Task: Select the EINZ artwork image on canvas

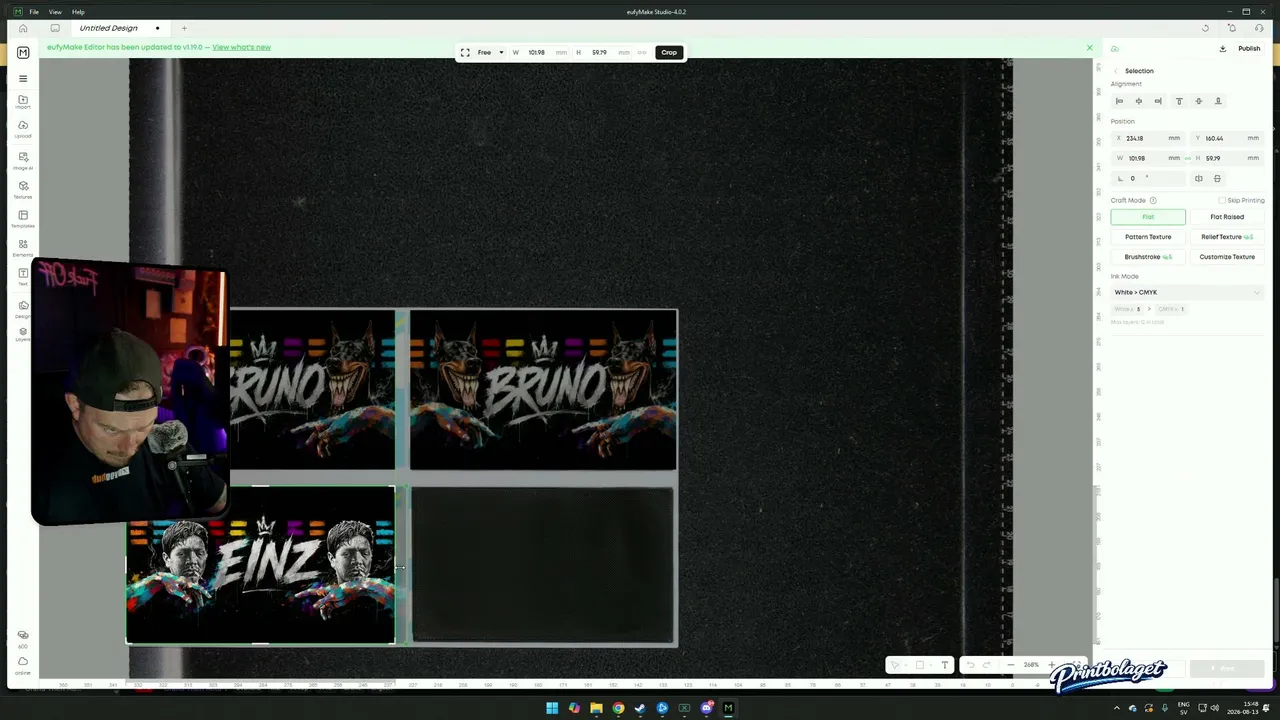Action: [260, 566]
